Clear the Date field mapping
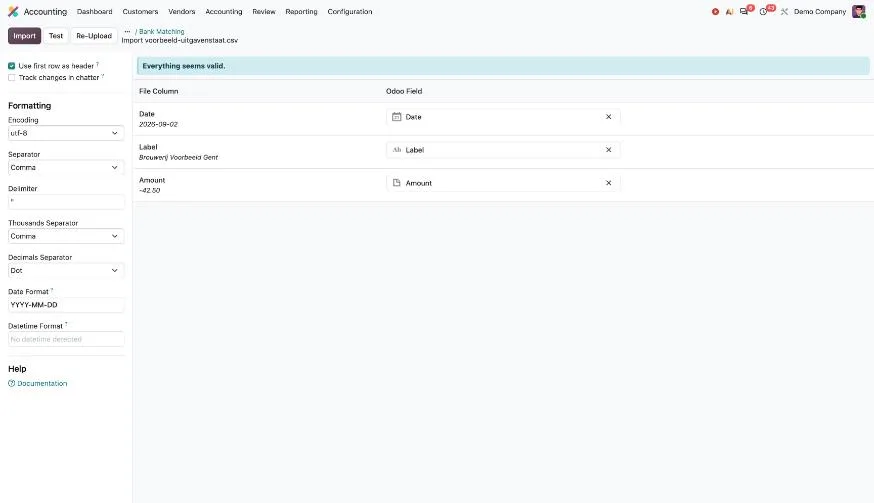Viewport: 874px width, 503px height. tap(608, 117)
